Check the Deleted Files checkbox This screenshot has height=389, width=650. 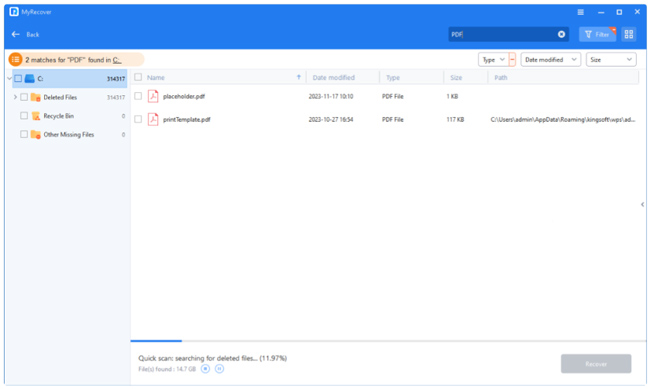pos(24,97)
